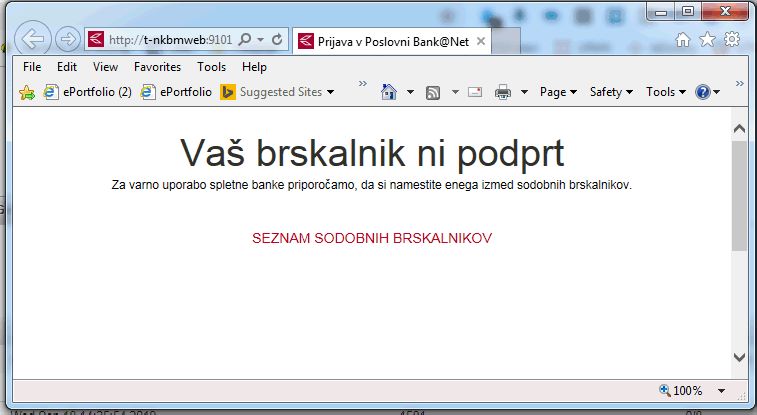Image resolution: width=757 pixels, height=415 pixels.
Task: Open address bar autocomplete dropdown arrow
Action: pyautogui.click(x=261, y=40)
